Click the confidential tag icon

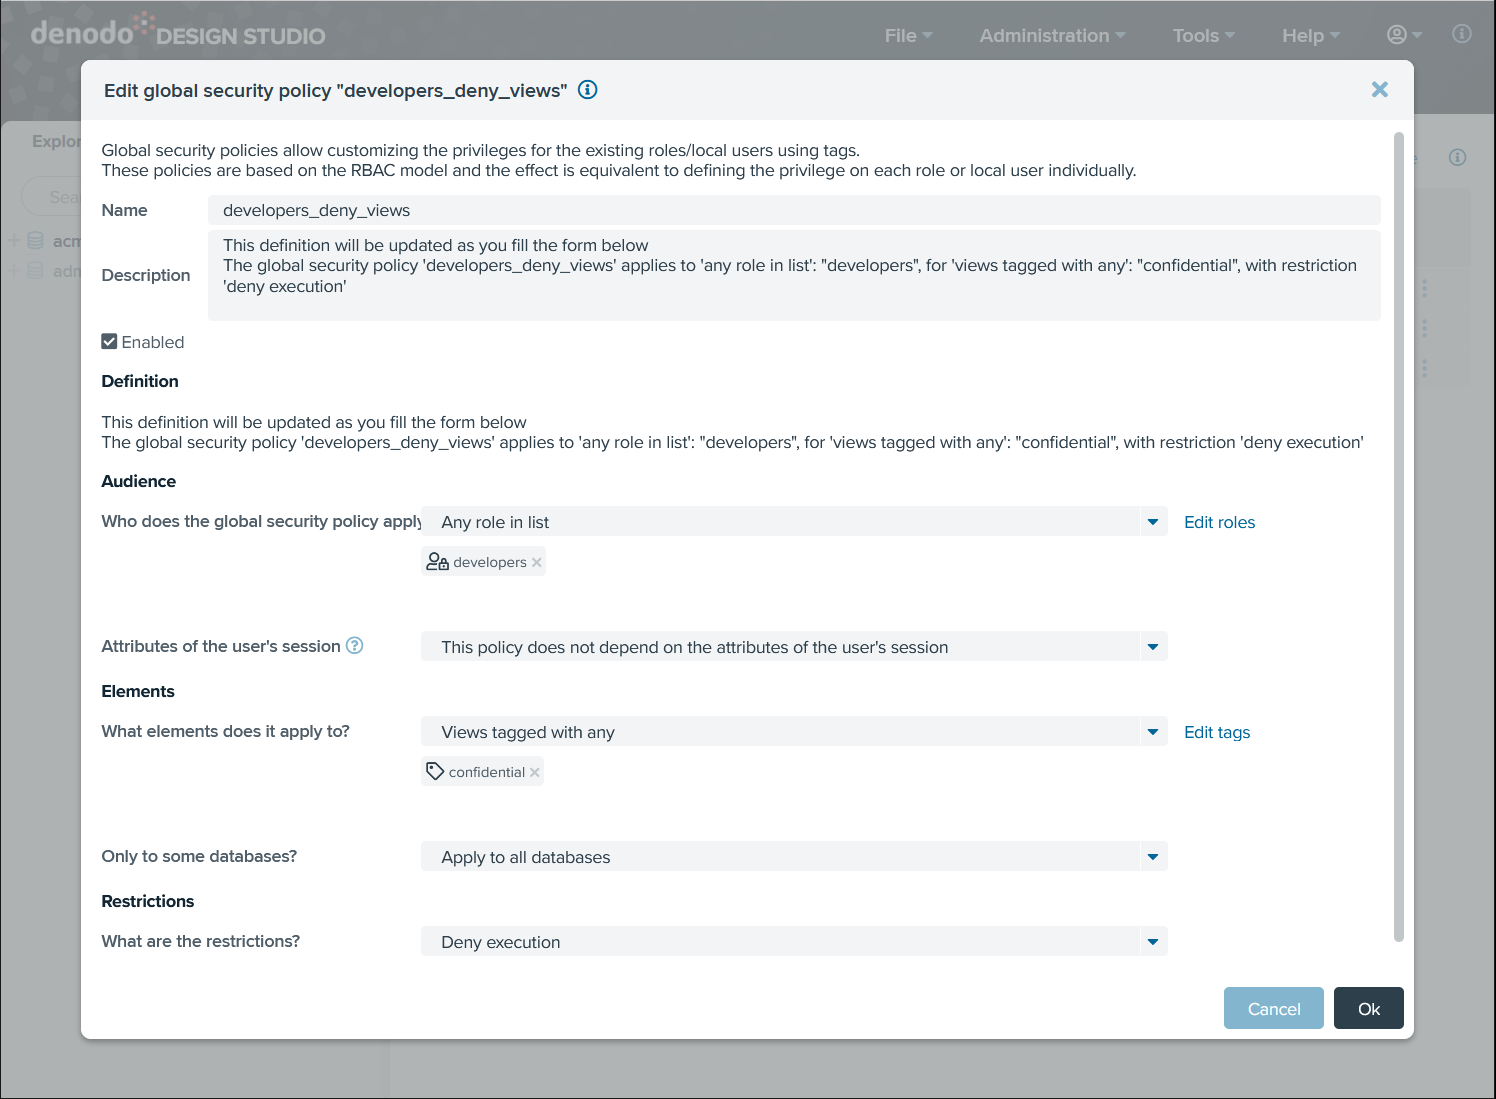435,771
